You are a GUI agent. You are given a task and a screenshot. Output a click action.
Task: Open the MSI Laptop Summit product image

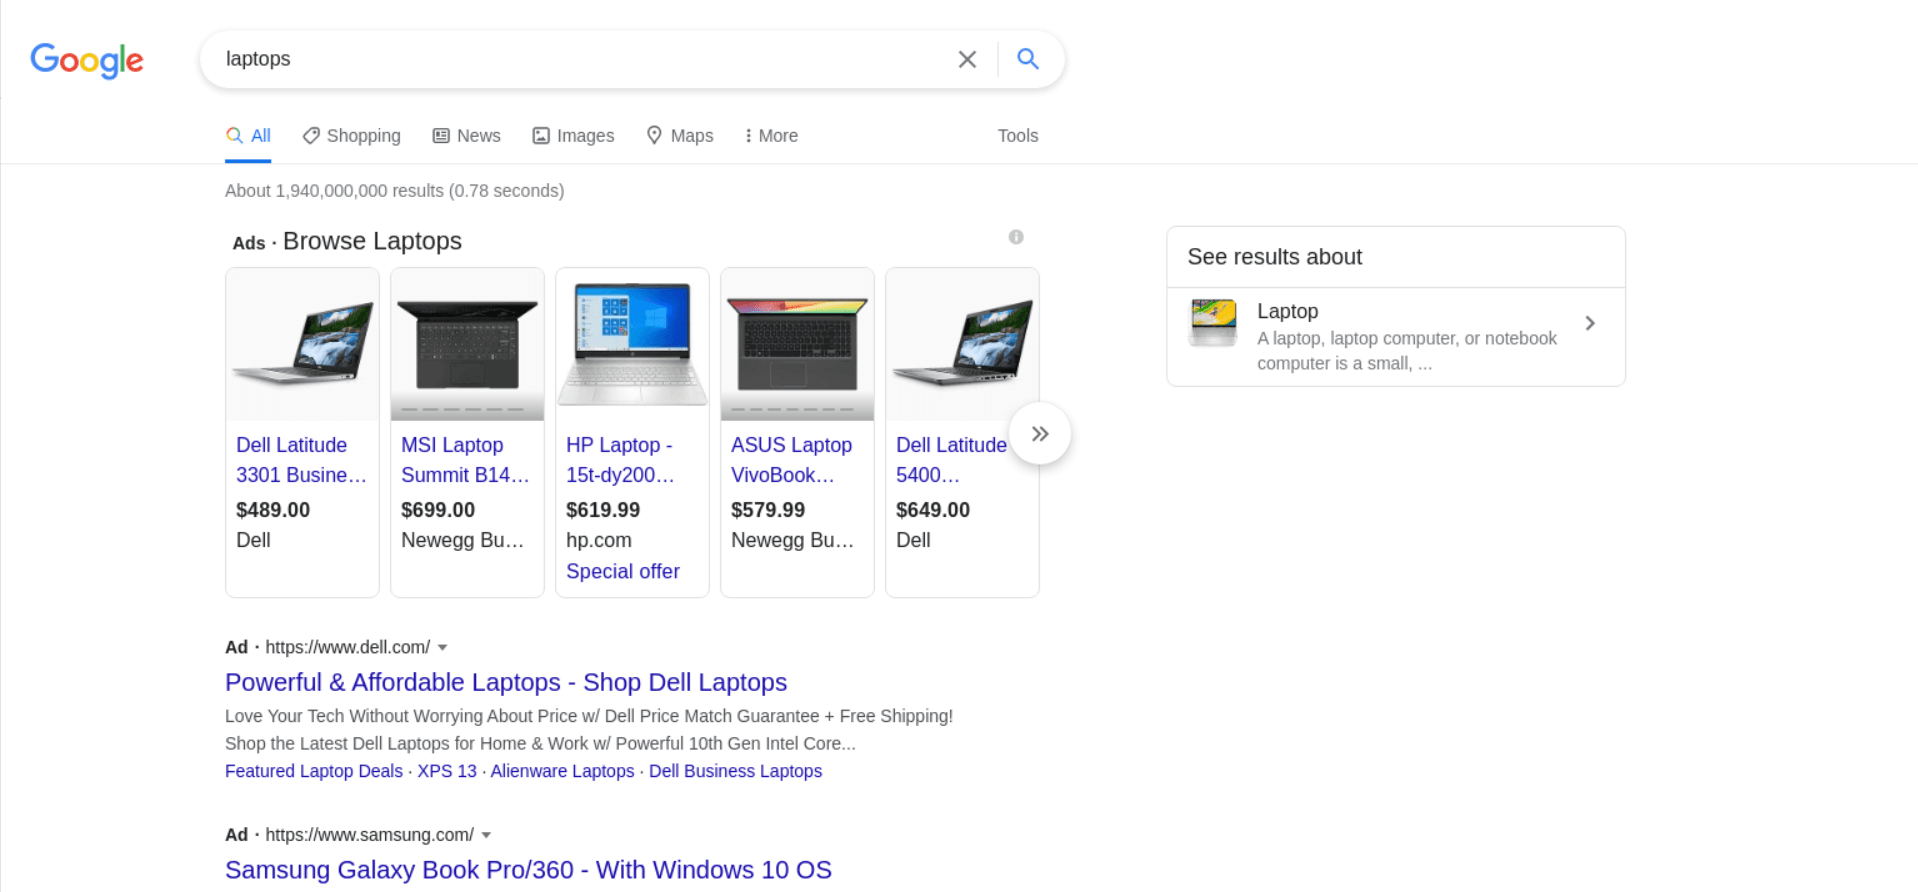click(467, 344)
